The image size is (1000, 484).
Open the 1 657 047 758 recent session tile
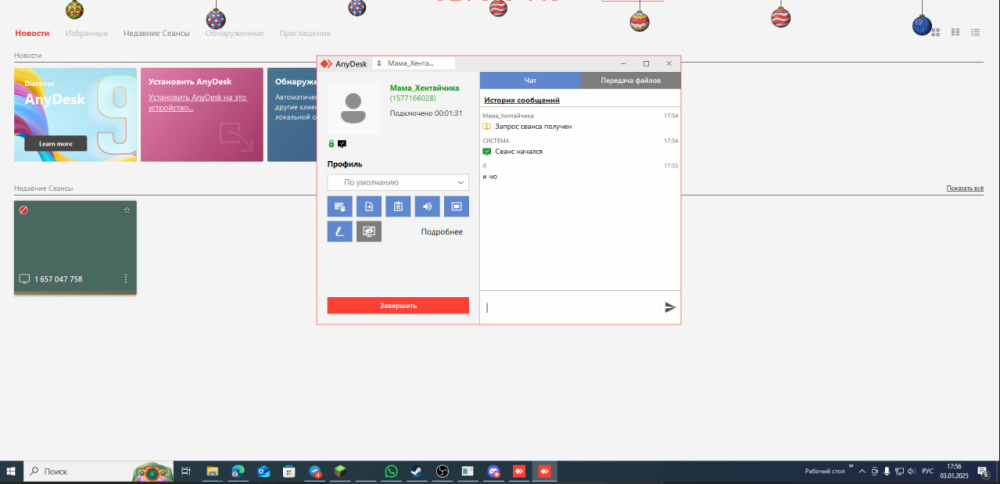point(75,247)
